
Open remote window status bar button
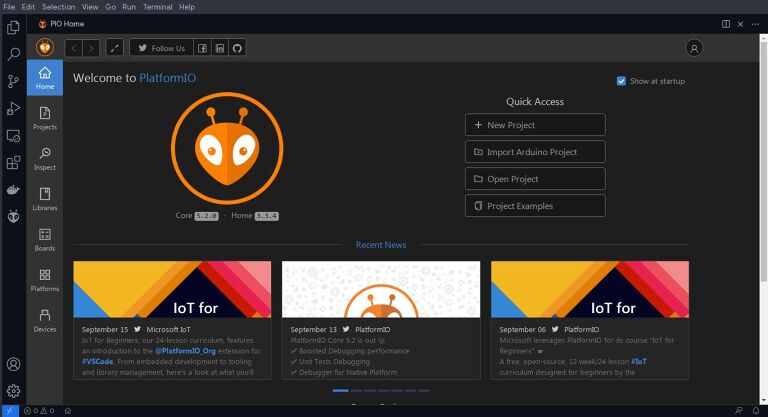(x=9, y=411)
